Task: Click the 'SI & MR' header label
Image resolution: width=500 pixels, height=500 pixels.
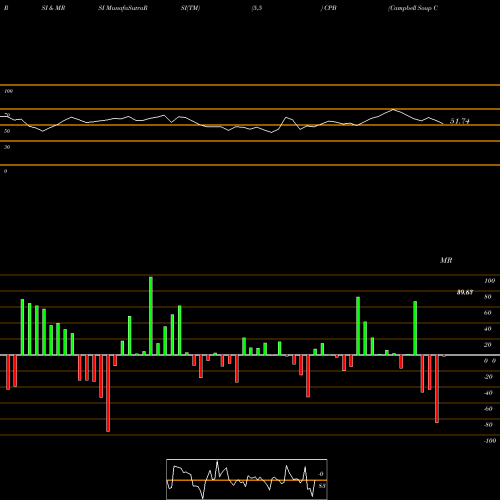Action: pos(53,8)
